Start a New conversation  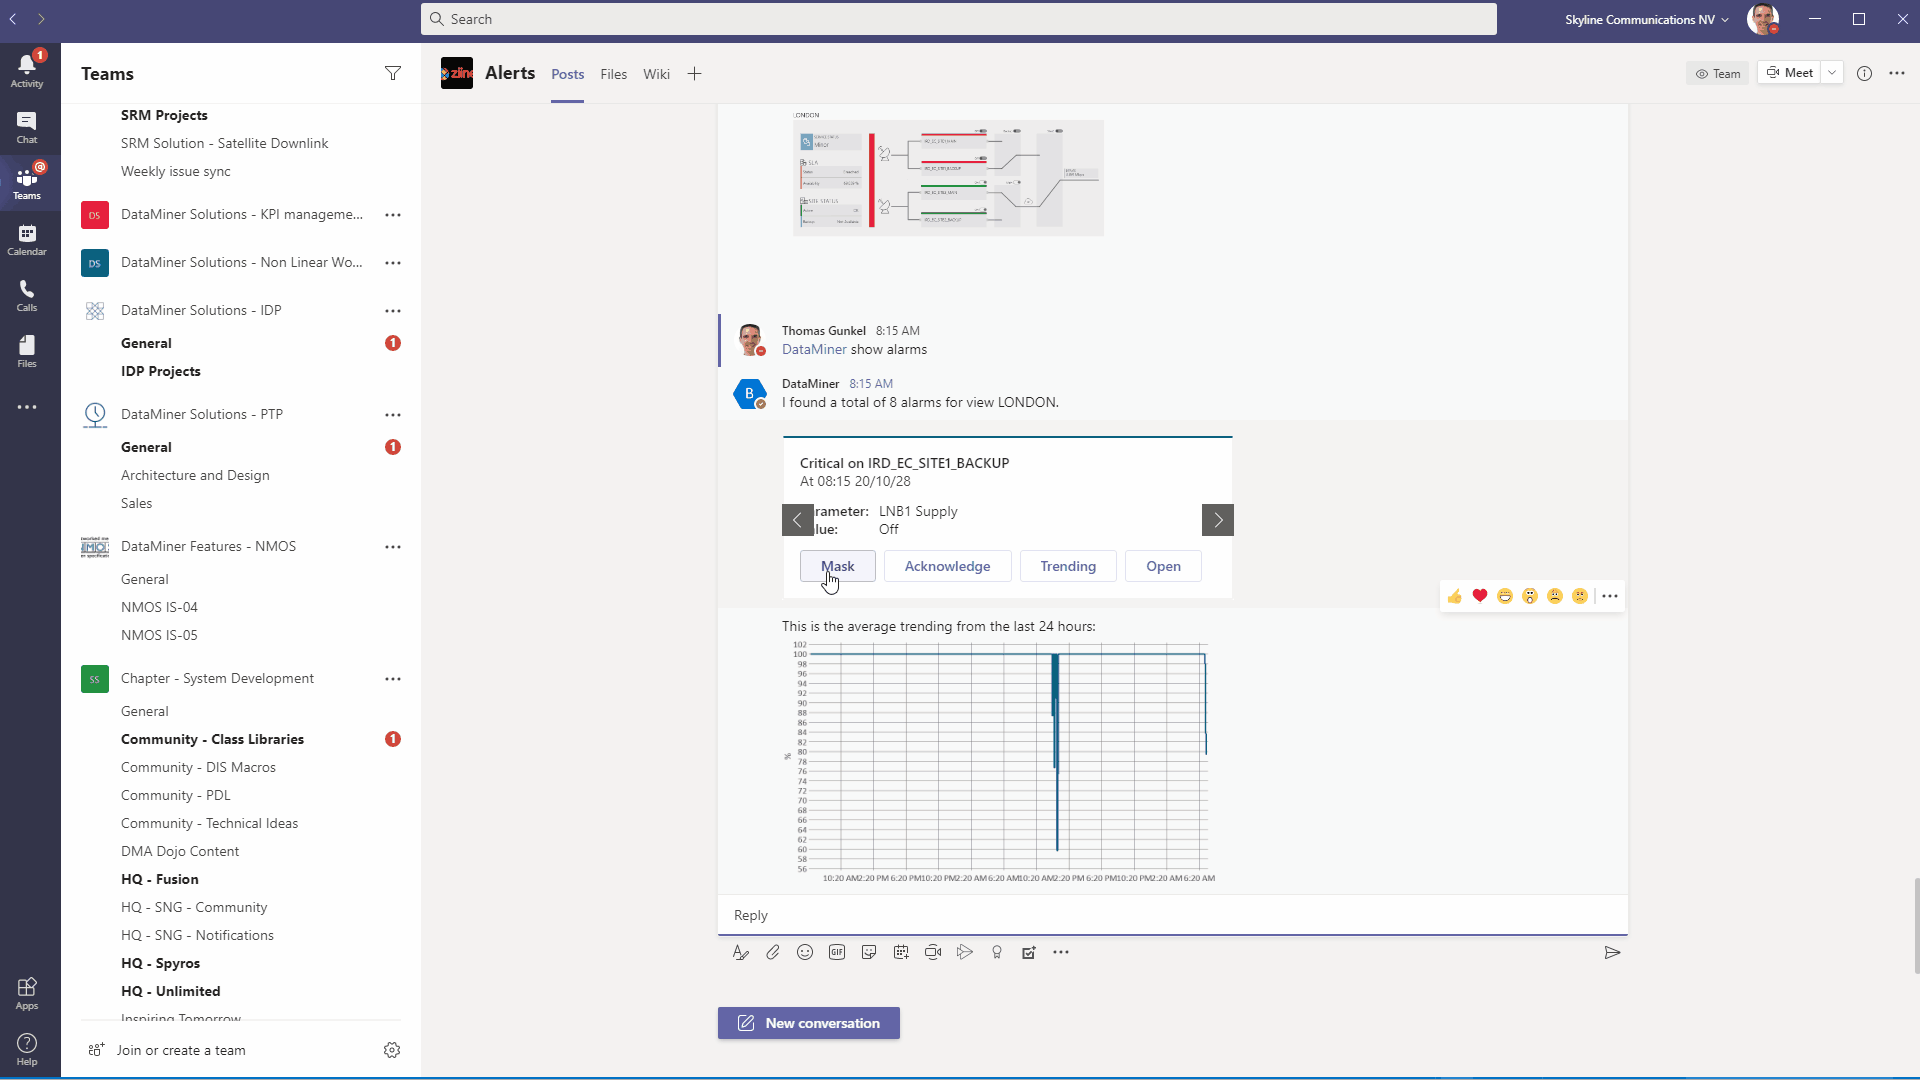coord(809,1023)
